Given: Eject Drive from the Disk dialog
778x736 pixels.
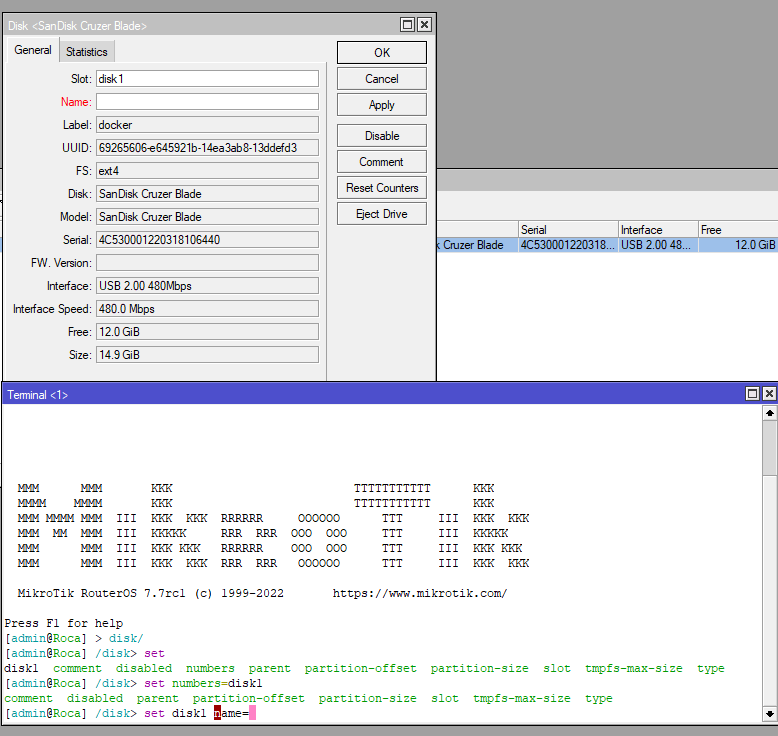Looking at the screenshot, I should click(x=382, y=214).
